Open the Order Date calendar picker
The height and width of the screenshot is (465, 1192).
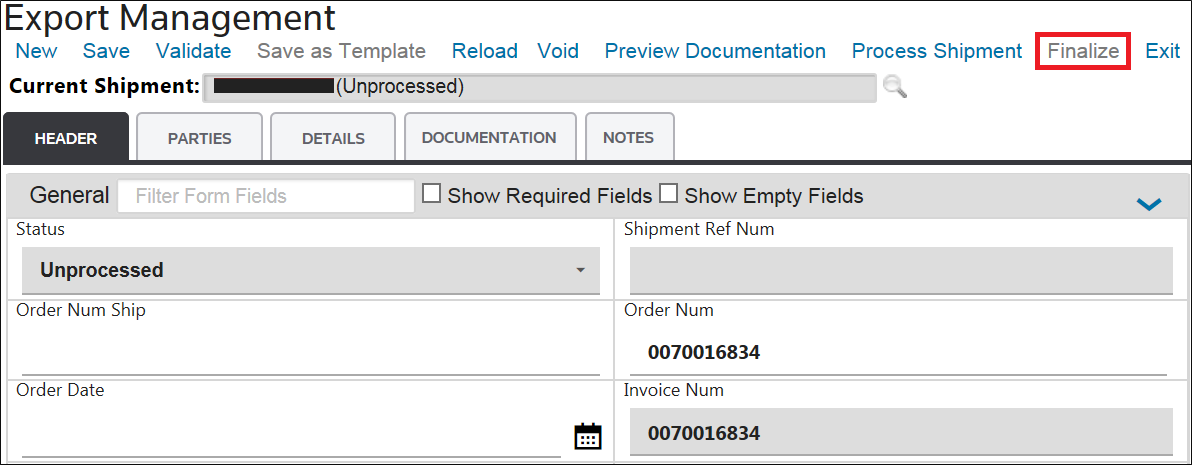point(587,436)
